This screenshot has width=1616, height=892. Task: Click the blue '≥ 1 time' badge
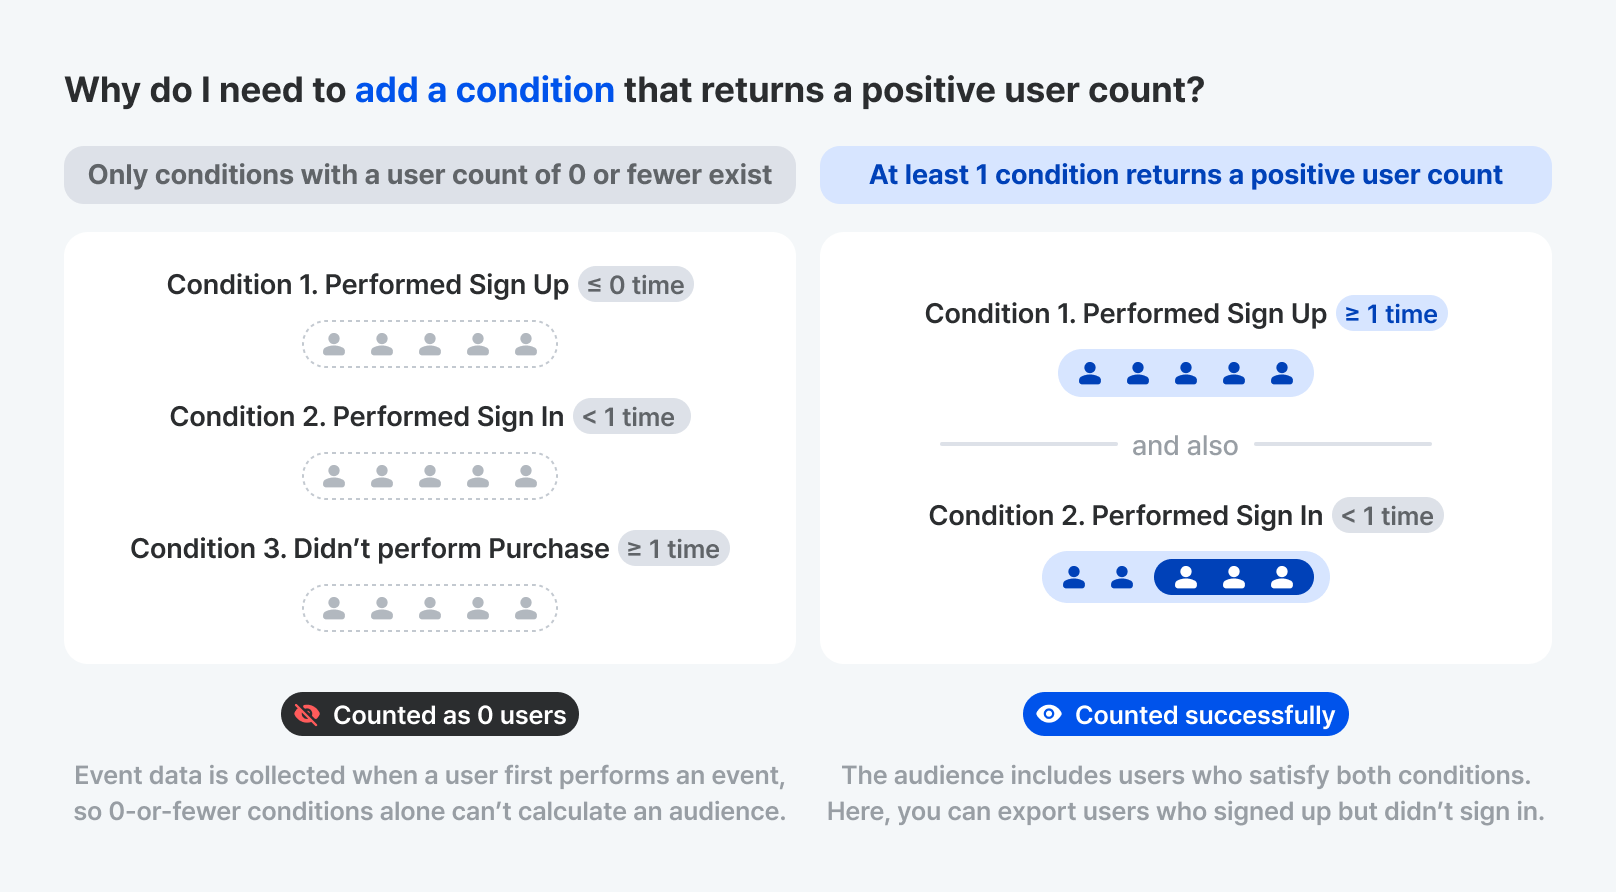(x=1391, y=314)
